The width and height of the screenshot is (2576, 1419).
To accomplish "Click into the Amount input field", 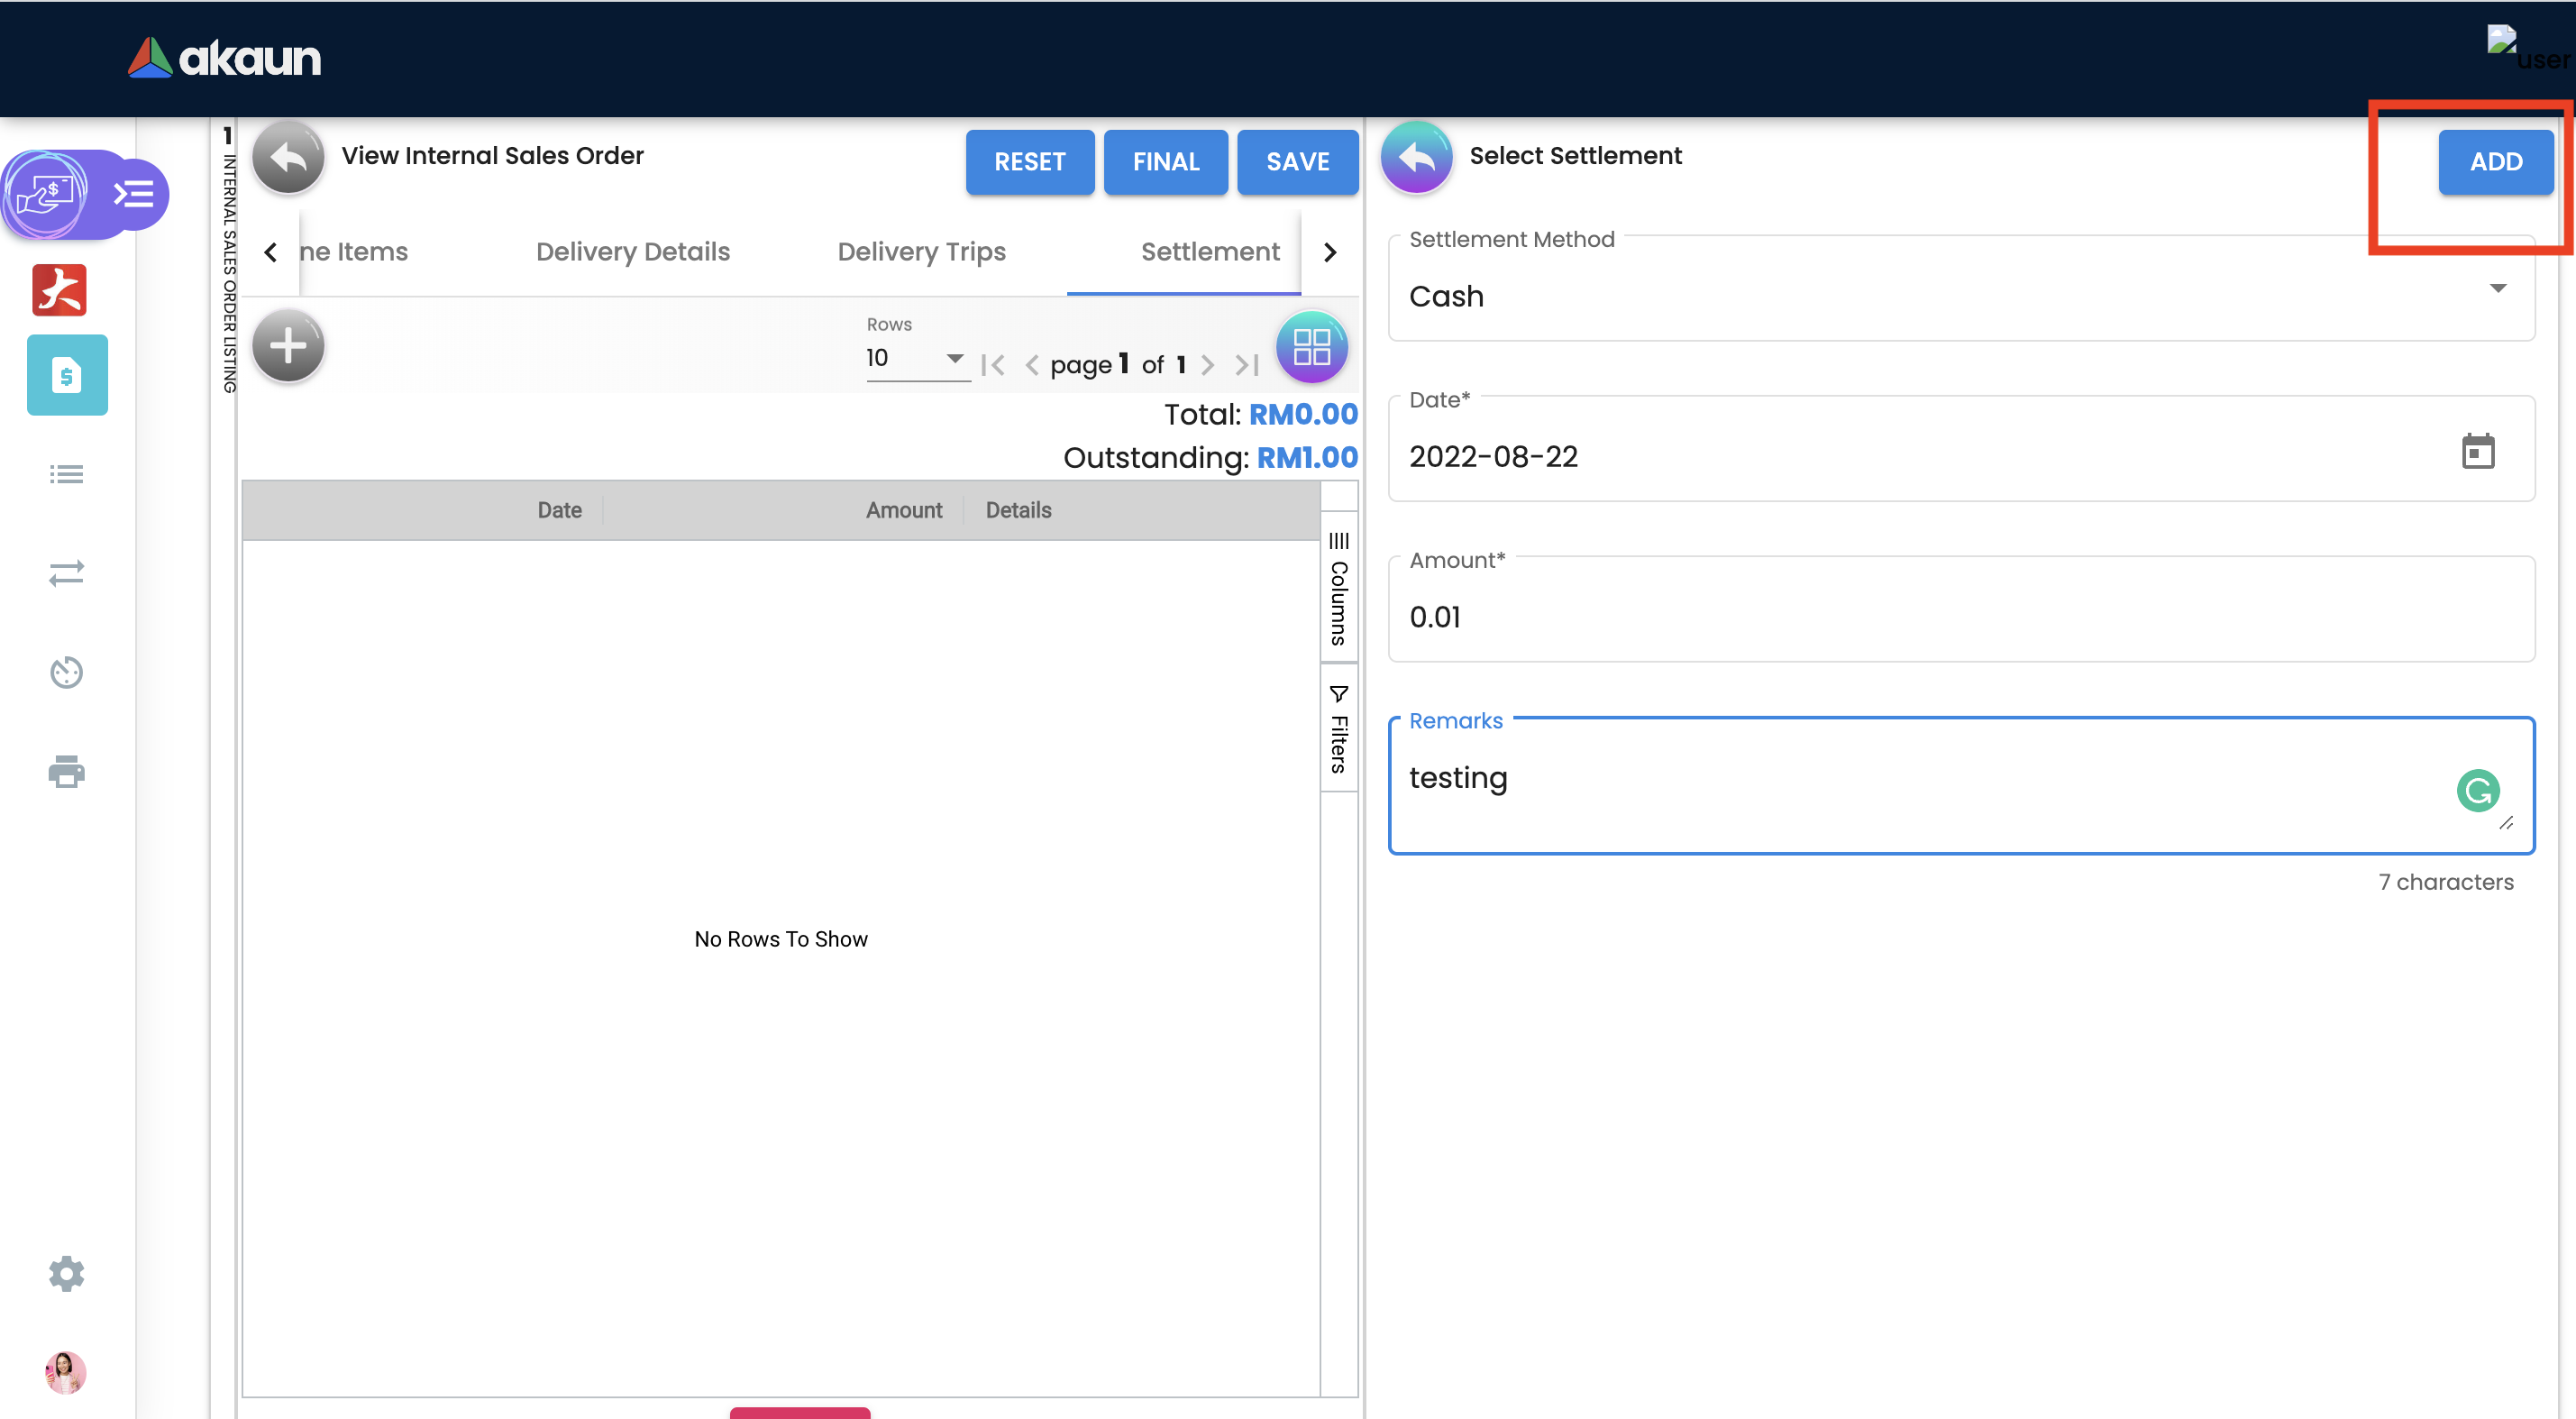I will pos(1960,617).
